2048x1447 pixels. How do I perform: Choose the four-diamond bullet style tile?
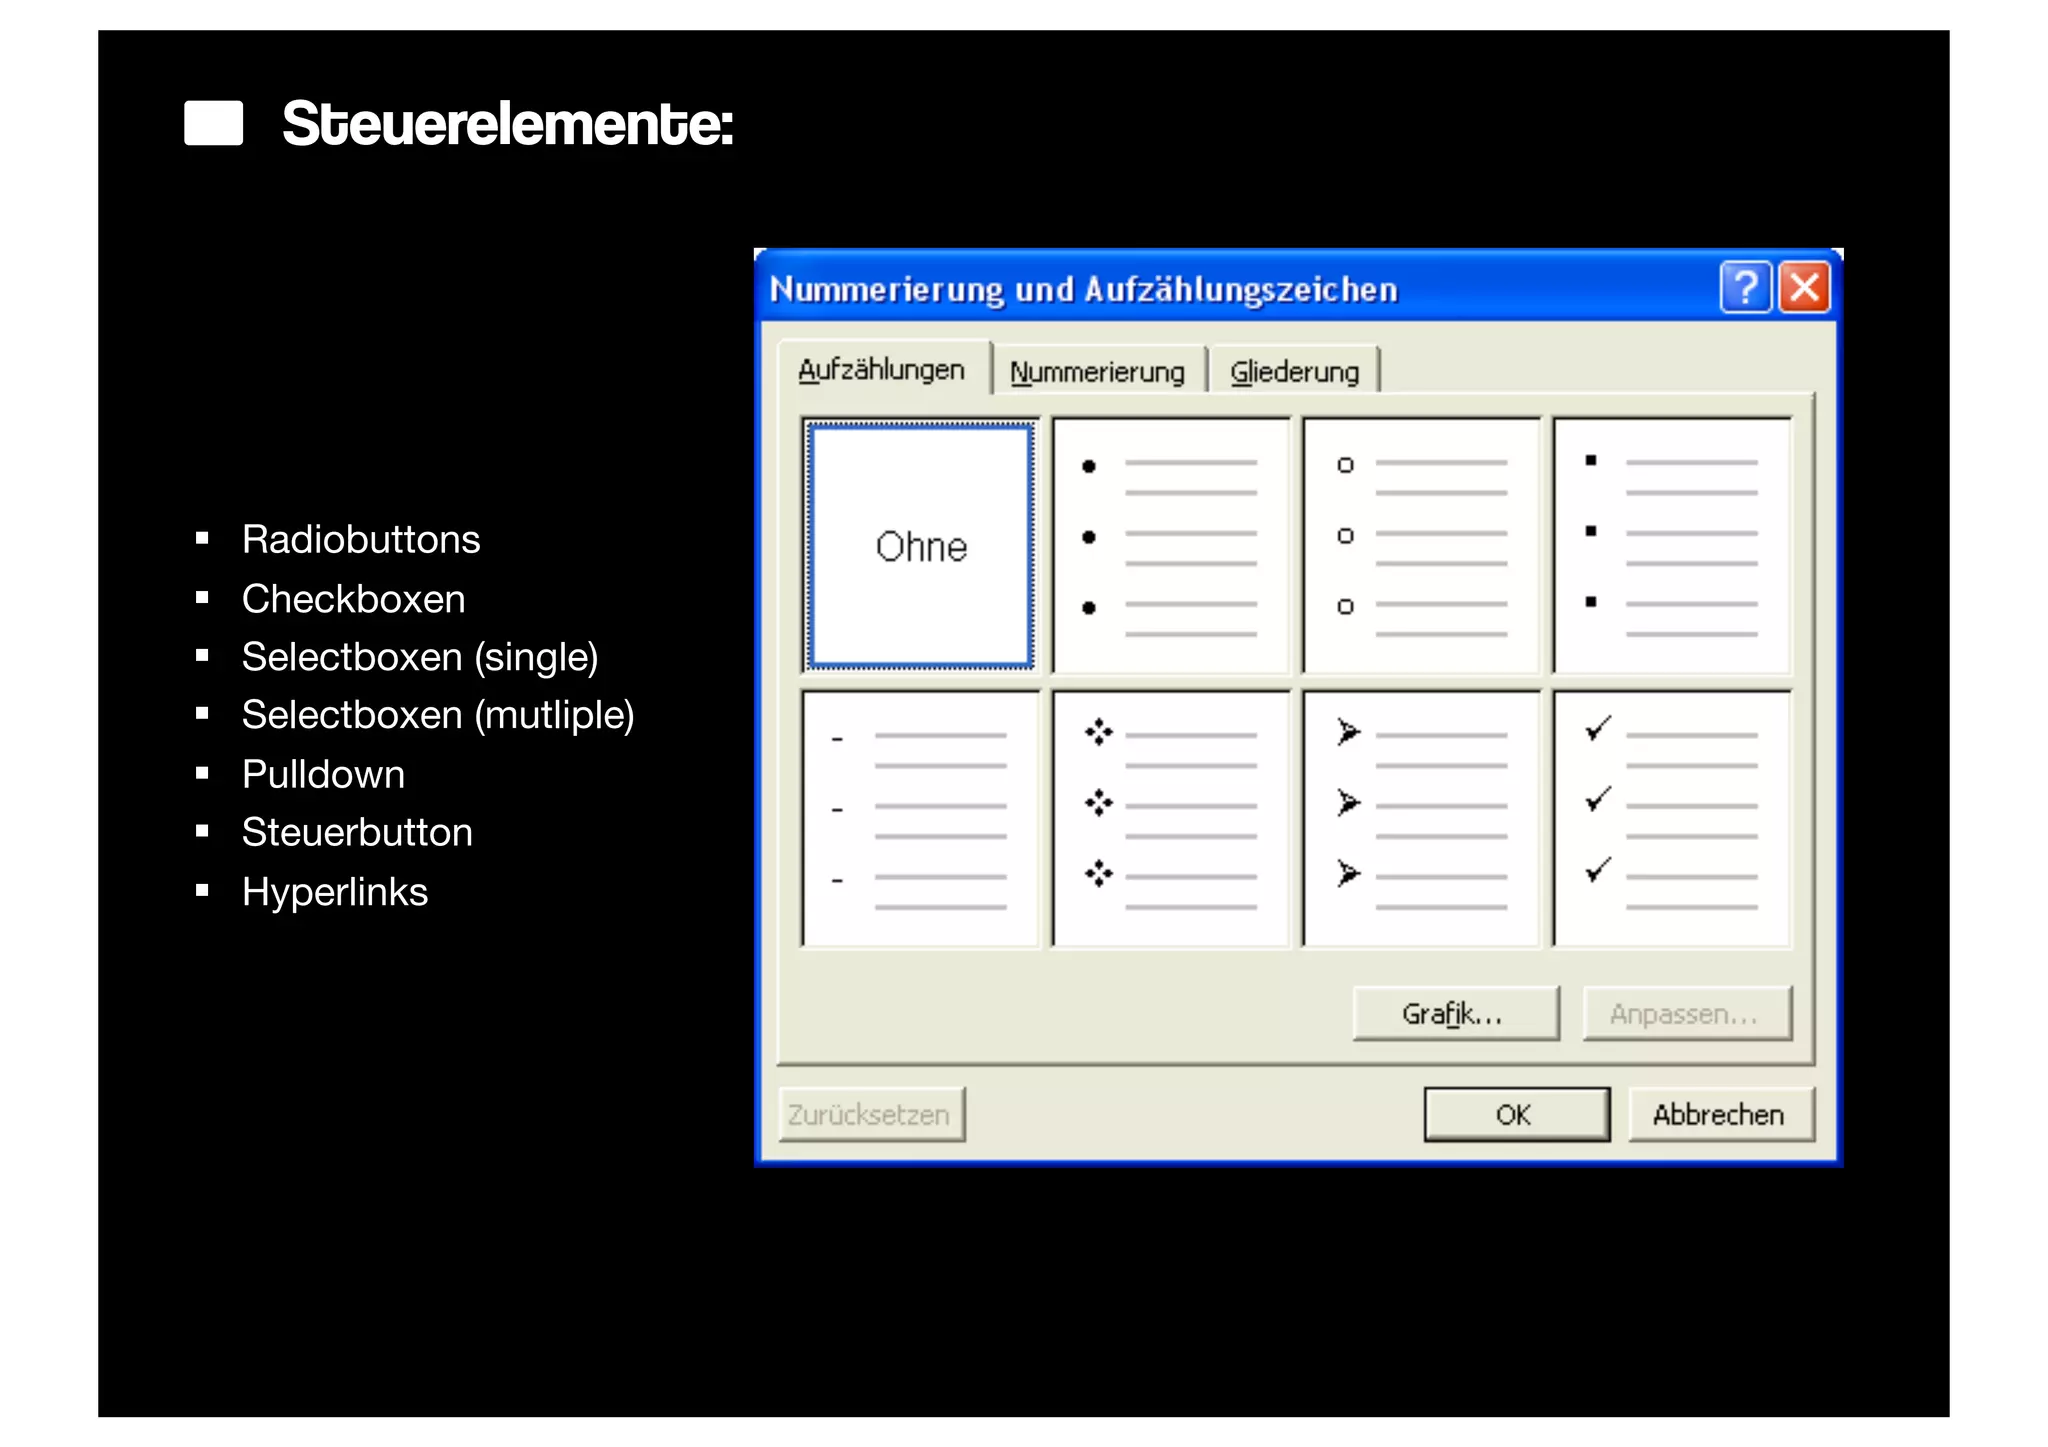click(x=1171, y=818)
